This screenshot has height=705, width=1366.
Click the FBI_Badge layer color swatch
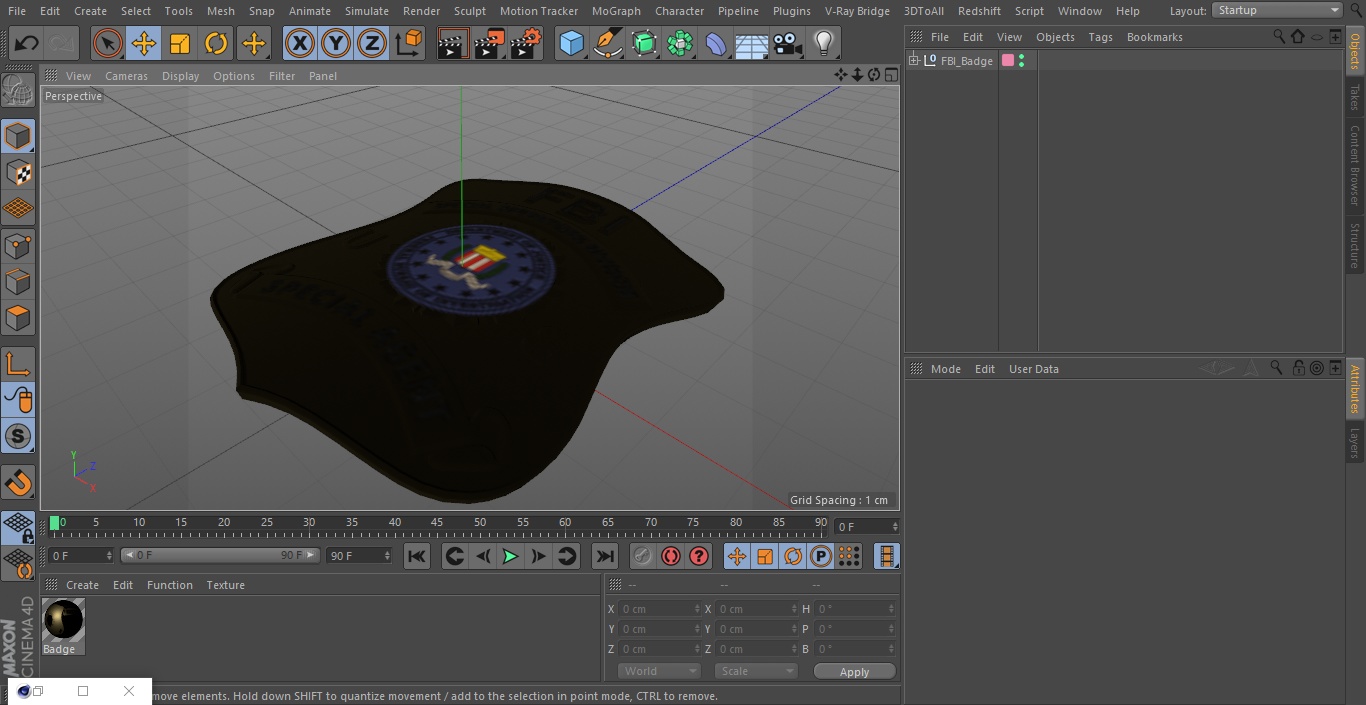pos(1008,61)
